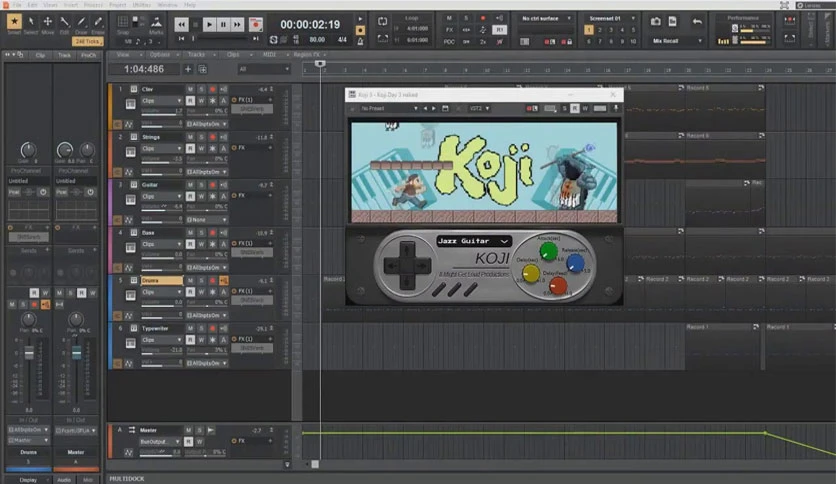
Task: Click the global Mute M button in Mix module
Action: [449, 18]
